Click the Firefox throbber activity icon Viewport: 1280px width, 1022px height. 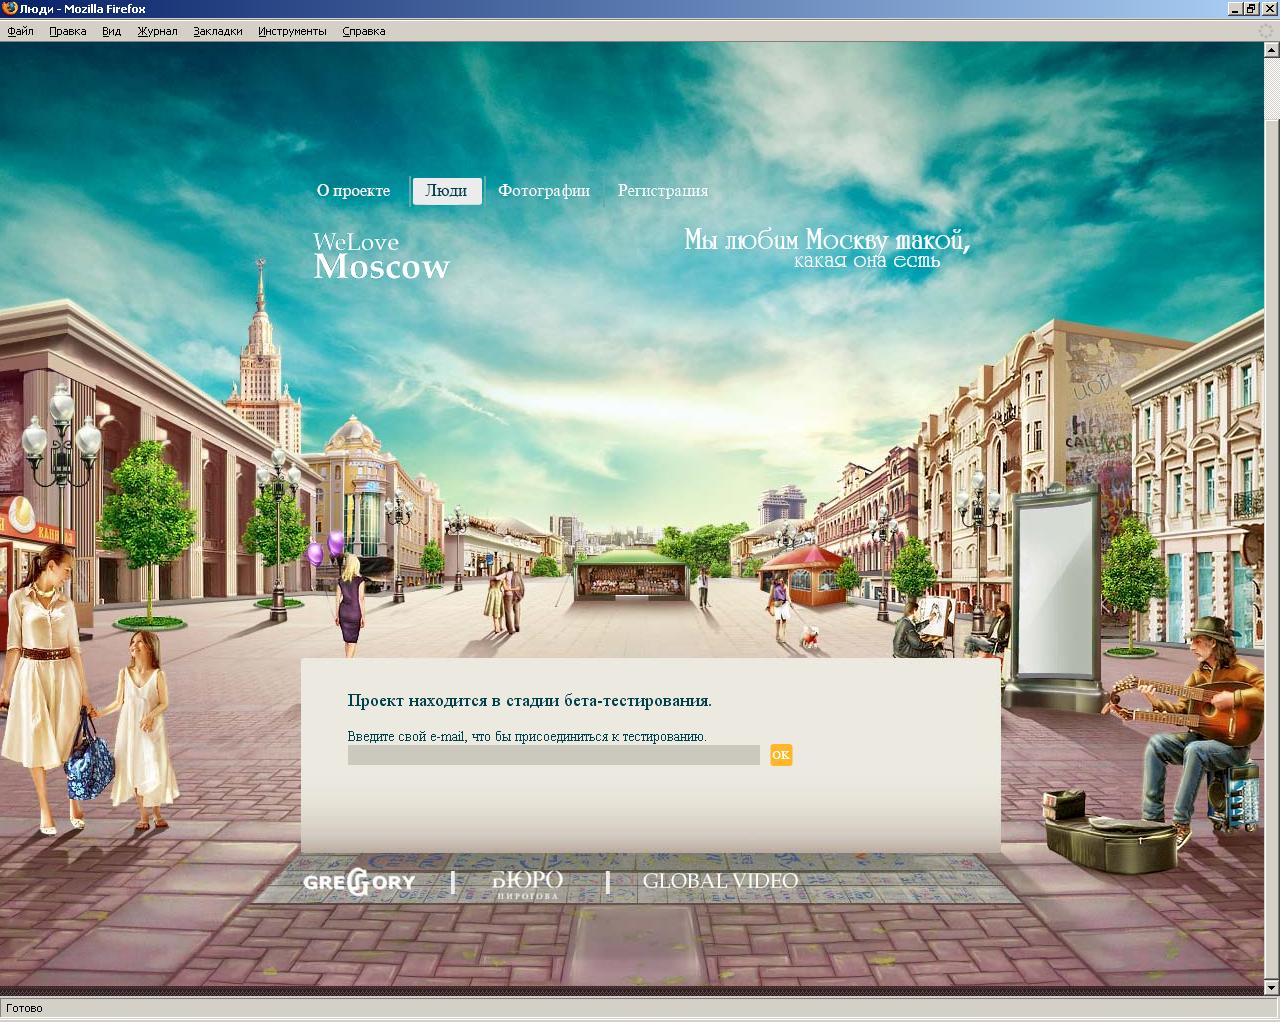click(x=1266, y=31)
